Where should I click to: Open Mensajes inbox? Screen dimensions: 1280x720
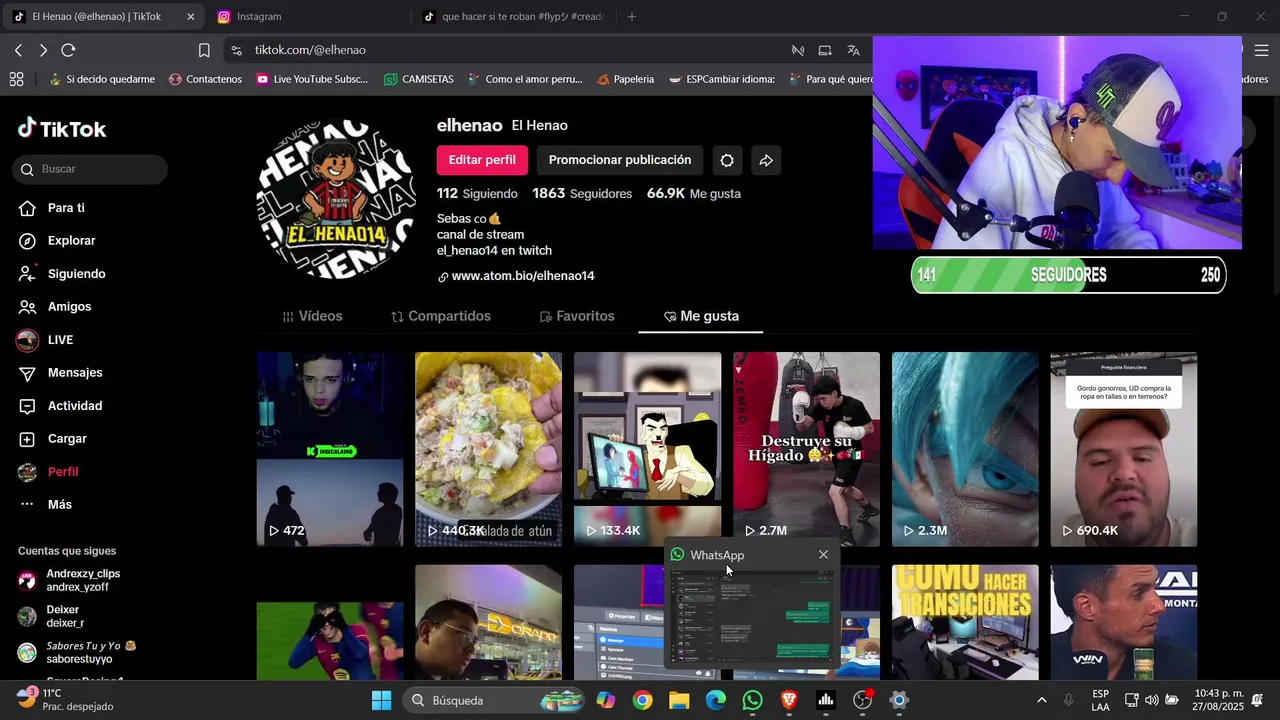(75, 373)
